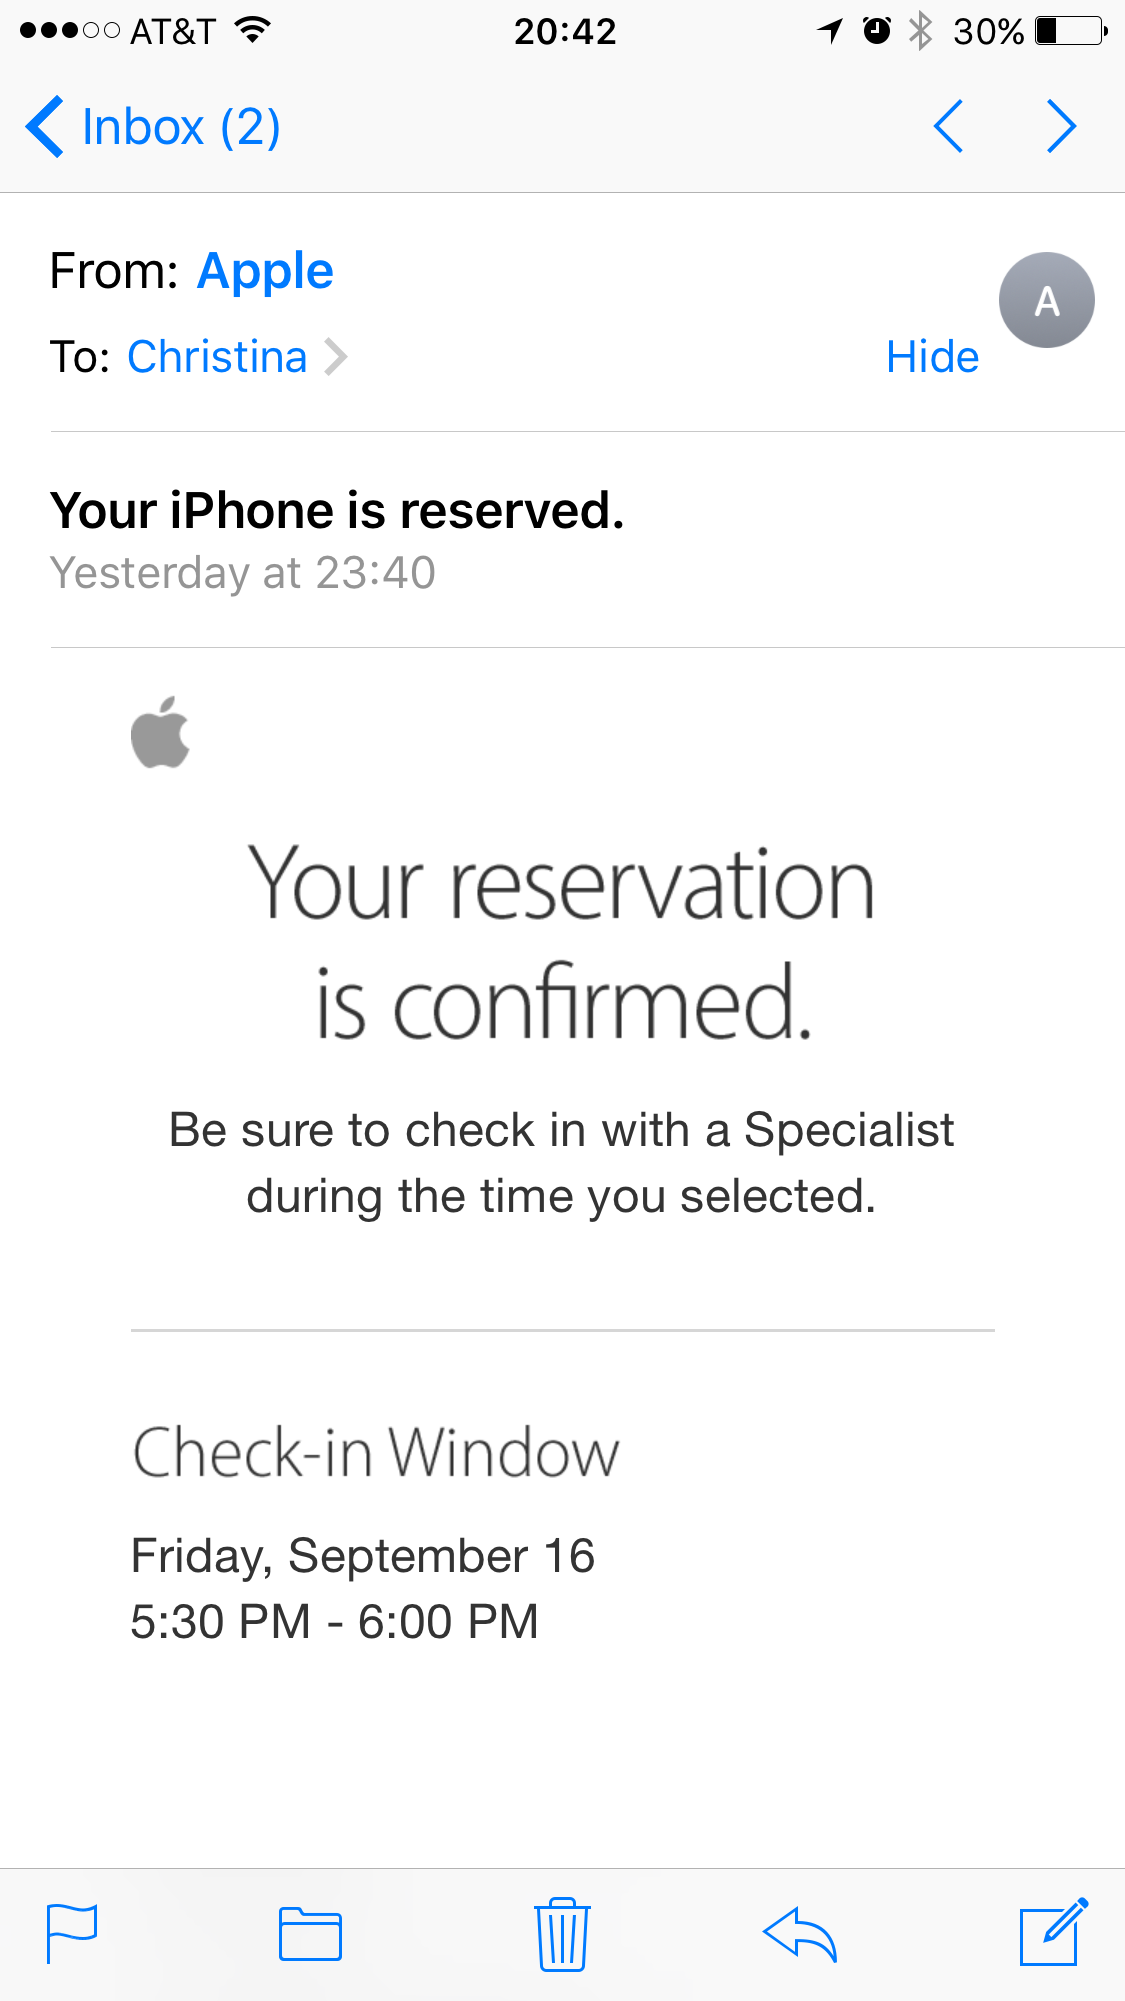1125x2001 pixels.
Task: Tap the status bar clock 20:42
Action: point(565,31)
